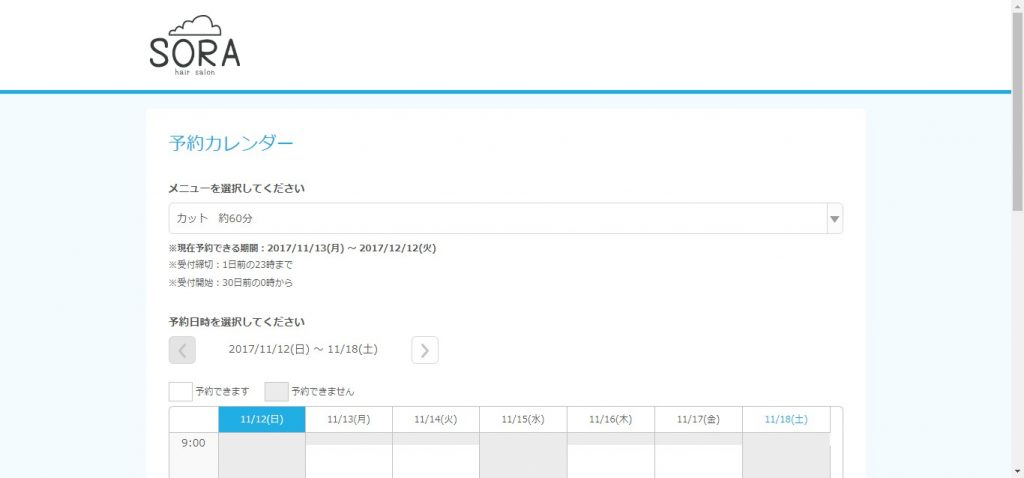Click the SORA hair salon logo
1024x478 pixels.
pos(195,45)
